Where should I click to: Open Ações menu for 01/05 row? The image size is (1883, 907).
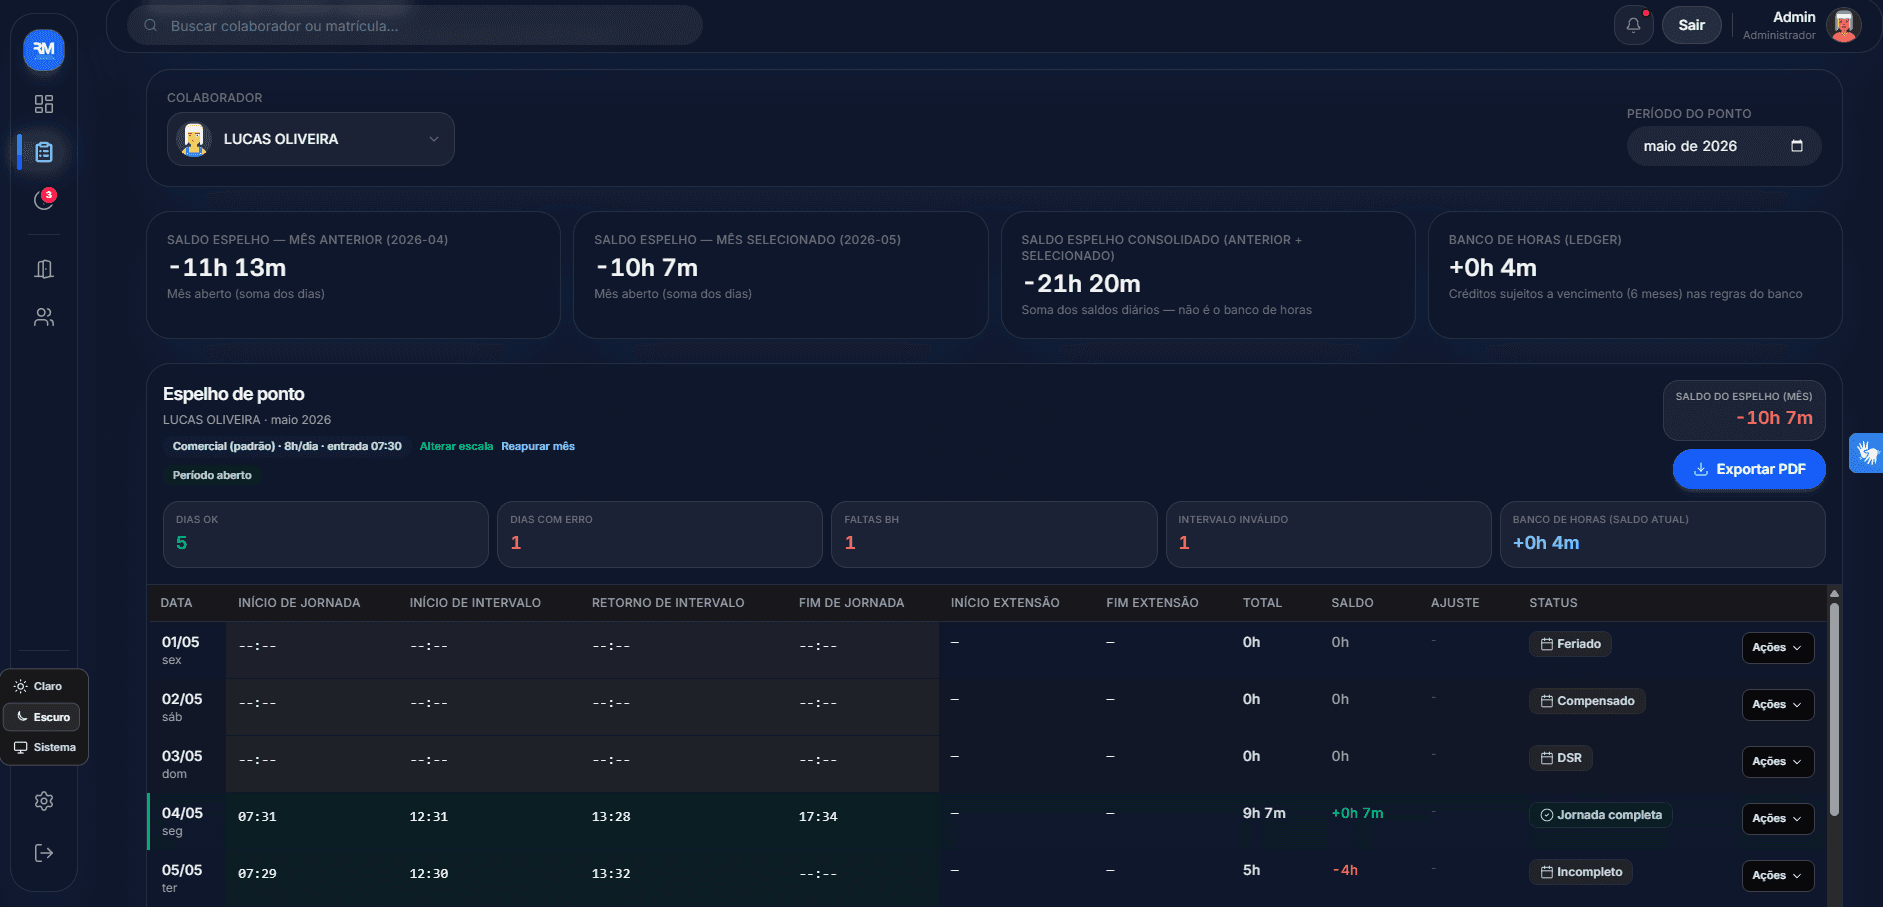[1777, 647]
